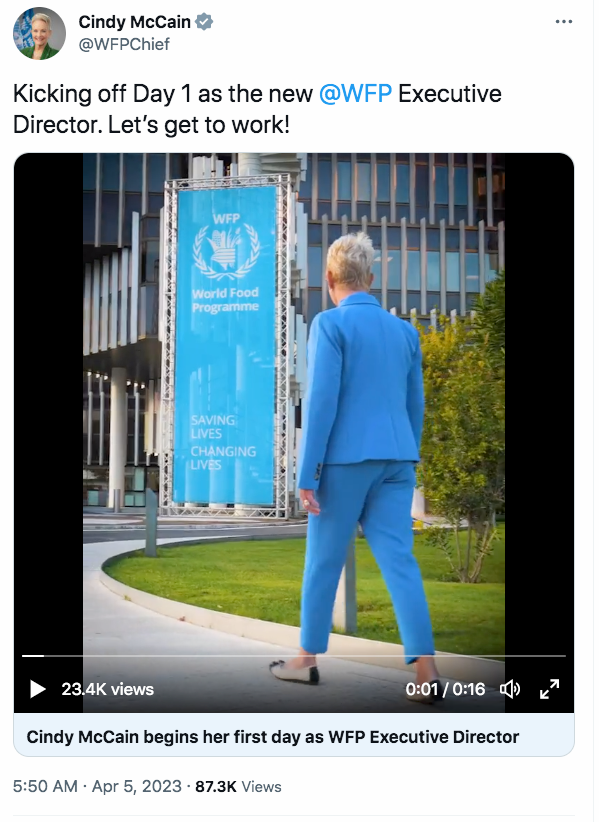Open Cindy McCain's profile picture
Screen dimensions: 599x822
point(39,33)
